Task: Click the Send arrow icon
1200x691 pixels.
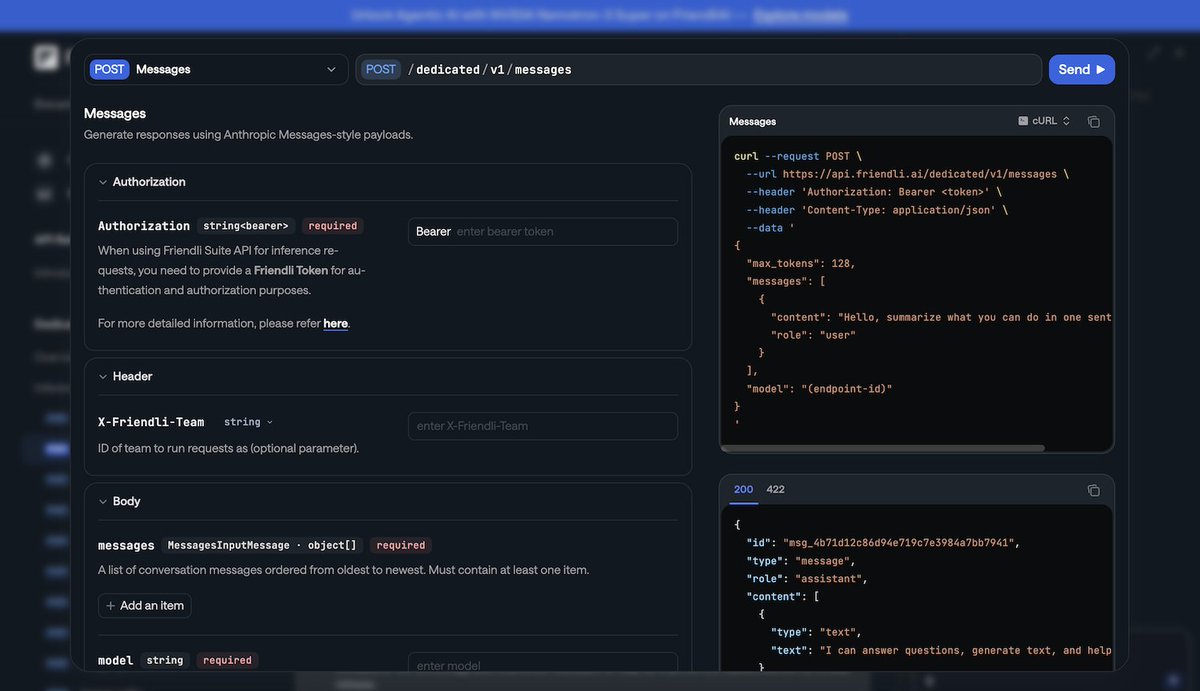Action: coord(1101,69)
